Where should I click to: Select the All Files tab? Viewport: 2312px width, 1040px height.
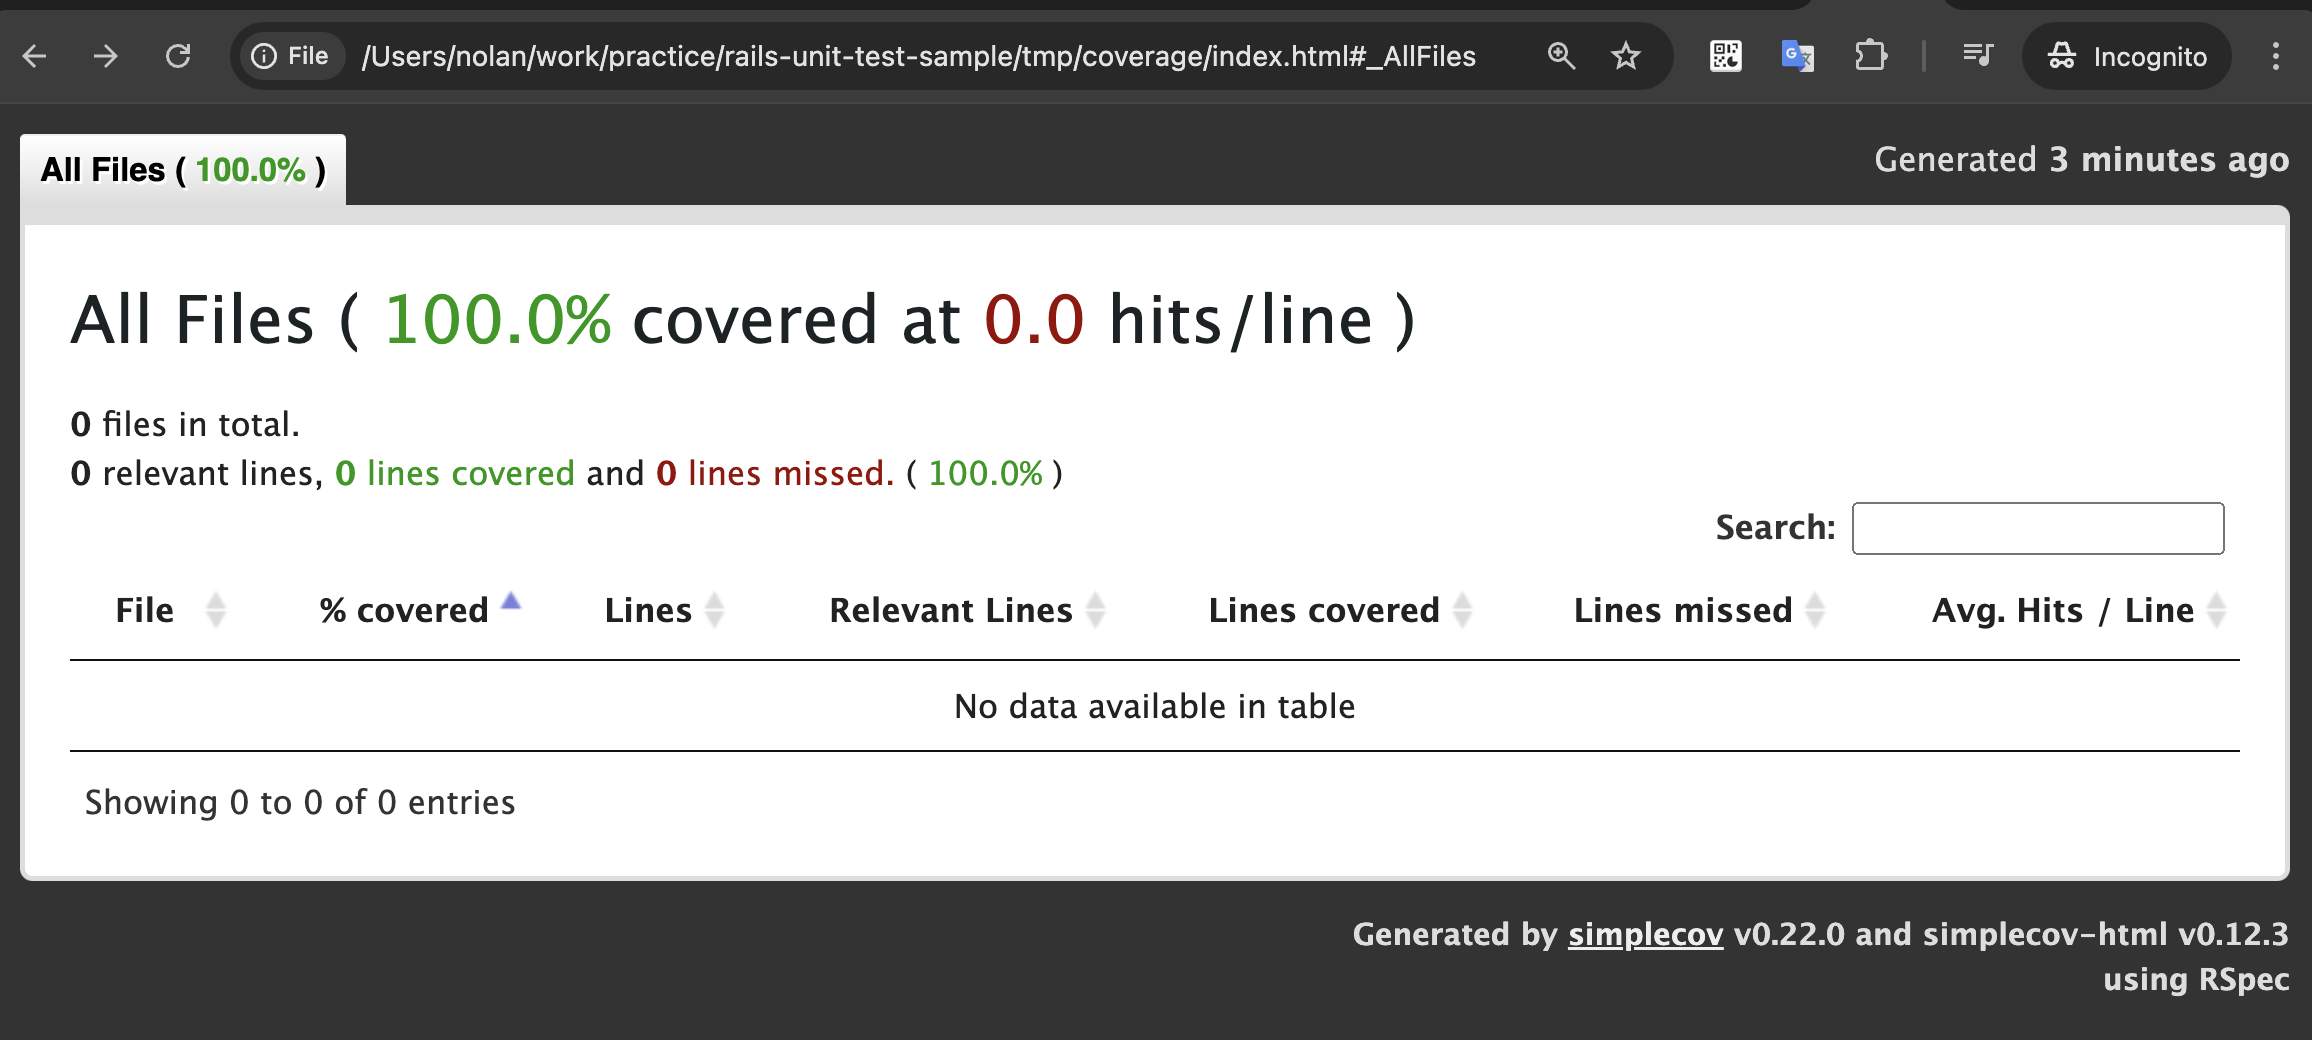tap(183, 170)
